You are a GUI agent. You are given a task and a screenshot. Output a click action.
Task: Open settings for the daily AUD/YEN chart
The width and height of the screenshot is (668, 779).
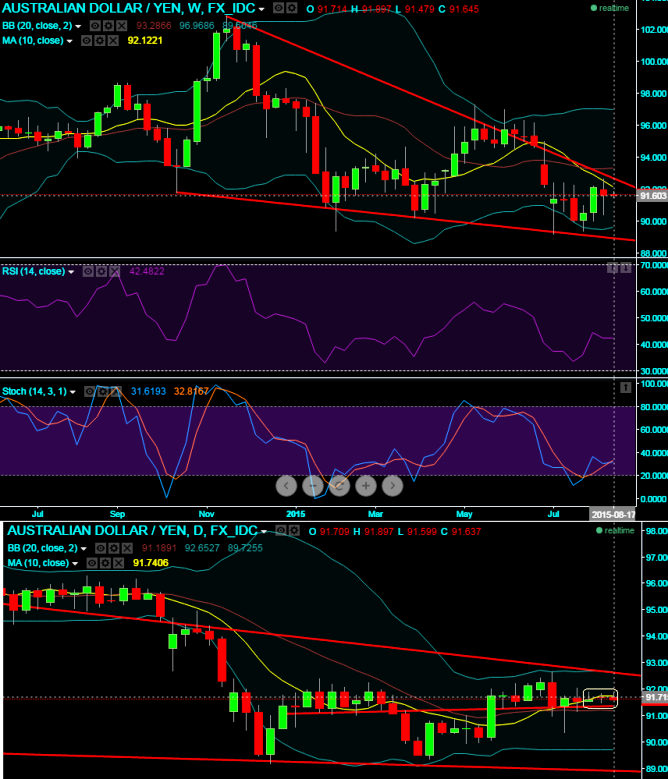tap(294, 531)
